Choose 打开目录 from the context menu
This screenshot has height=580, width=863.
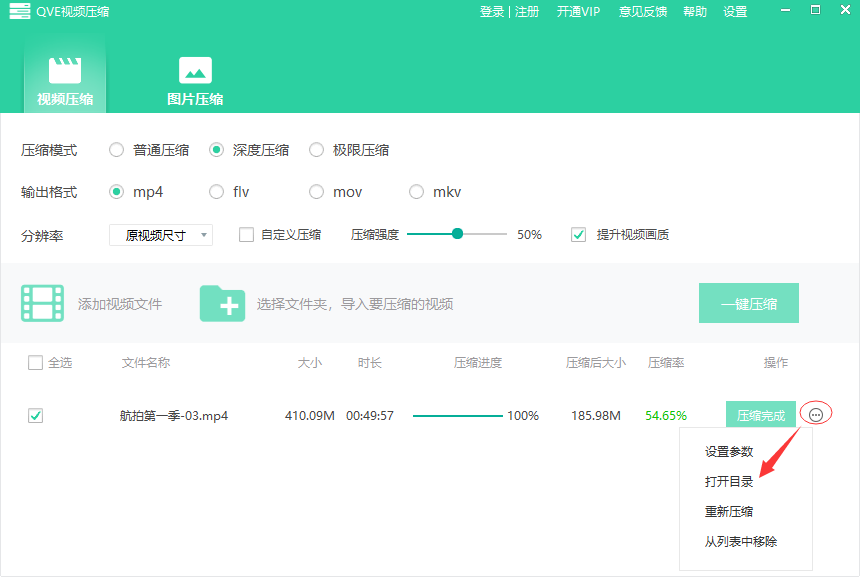tap(729, 481)
